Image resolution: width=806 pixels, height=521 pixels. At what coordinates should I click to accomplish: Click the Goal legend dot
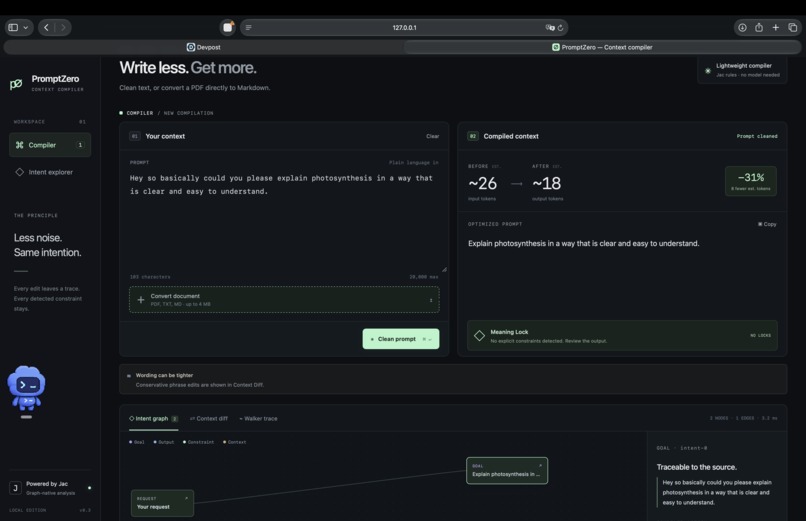coord(131,442)
